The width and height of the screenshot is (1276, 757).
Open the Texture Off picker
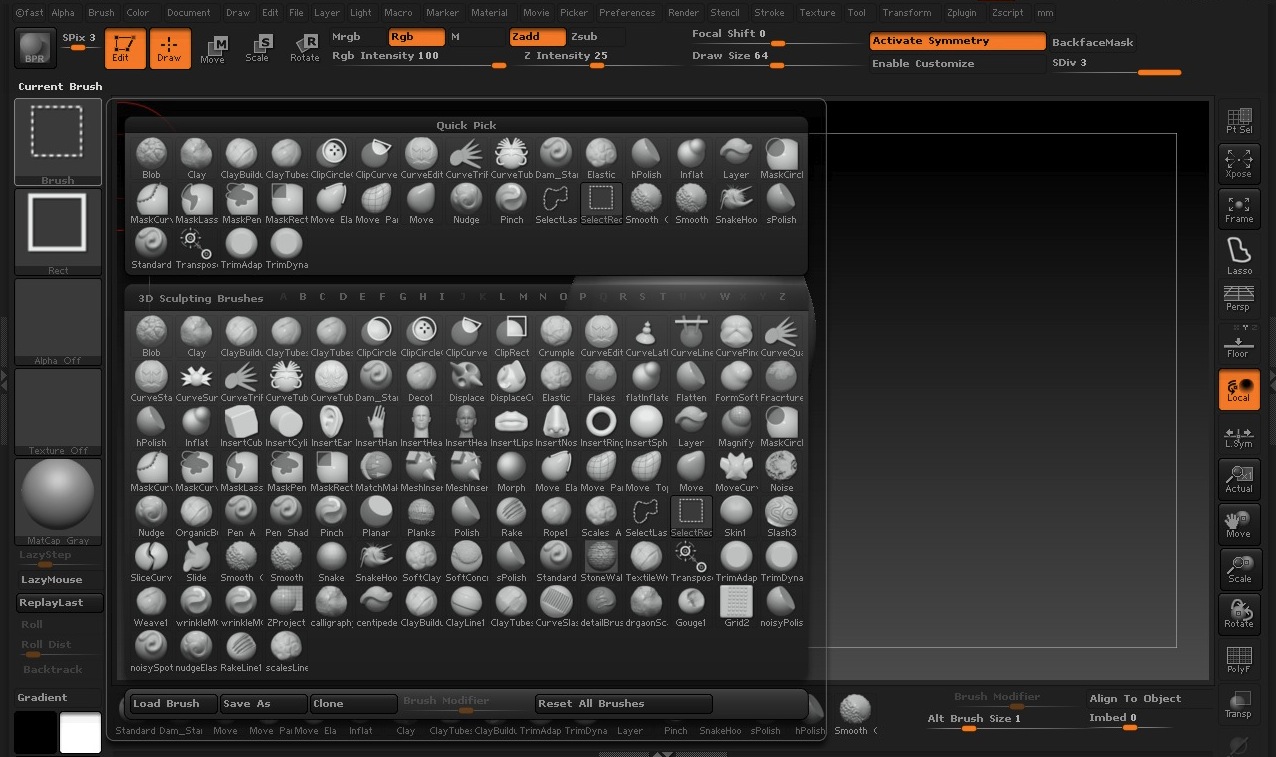pos(58,412)
